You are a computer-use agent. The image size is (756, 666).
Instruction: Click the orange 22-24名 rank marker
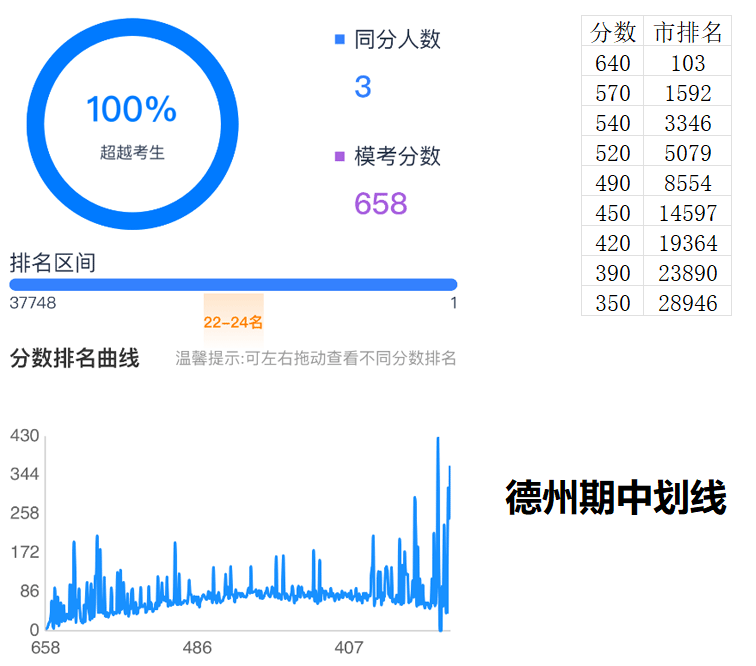(233, 322)
